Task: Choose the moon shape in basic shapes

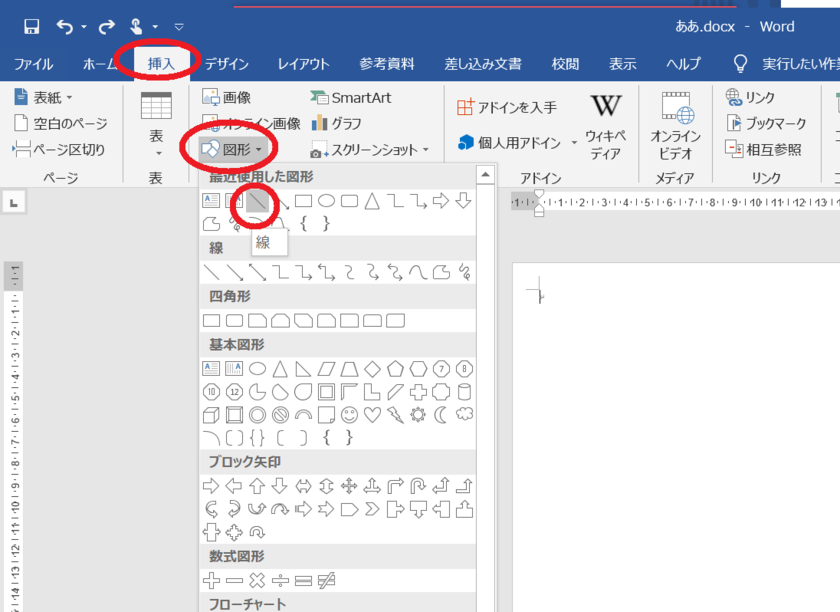Action: [x=441, y=414]
